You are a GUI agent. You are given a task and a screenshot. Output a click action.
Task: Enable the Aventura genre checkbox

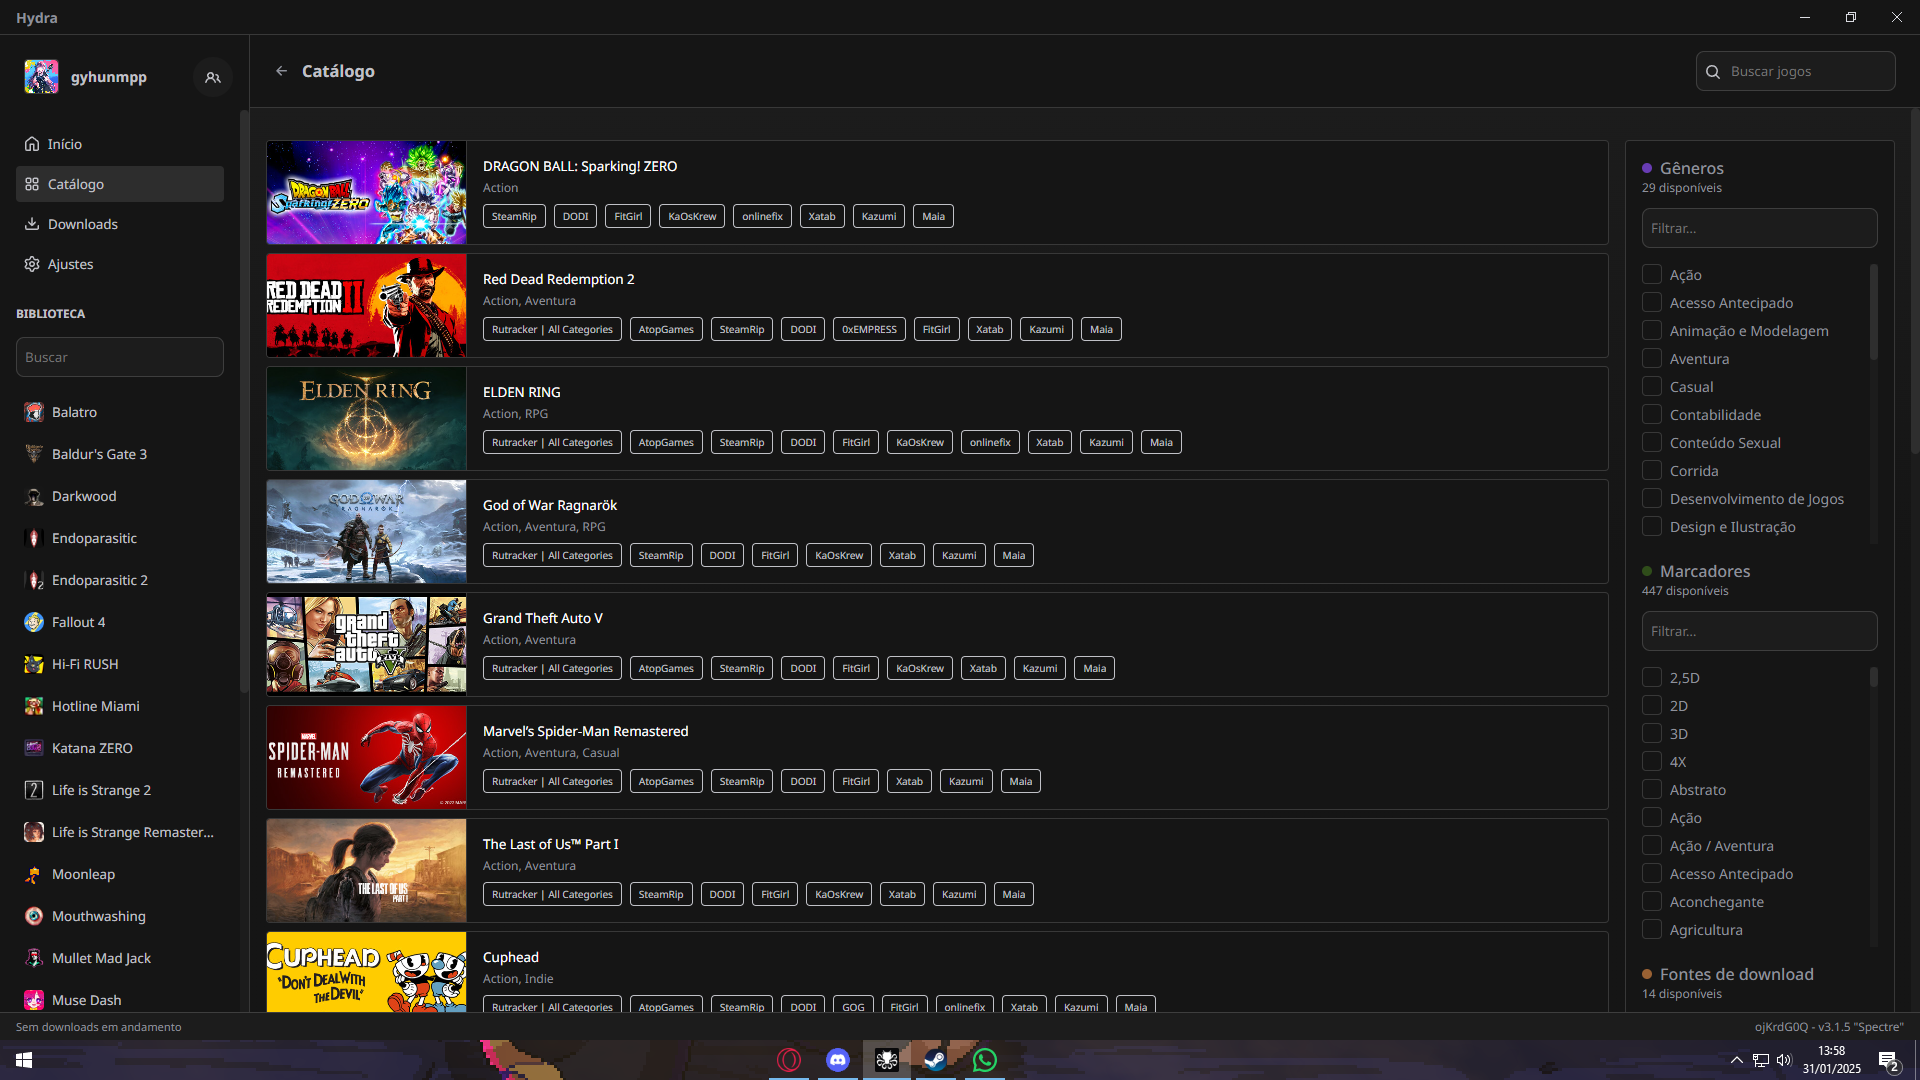1652,358
